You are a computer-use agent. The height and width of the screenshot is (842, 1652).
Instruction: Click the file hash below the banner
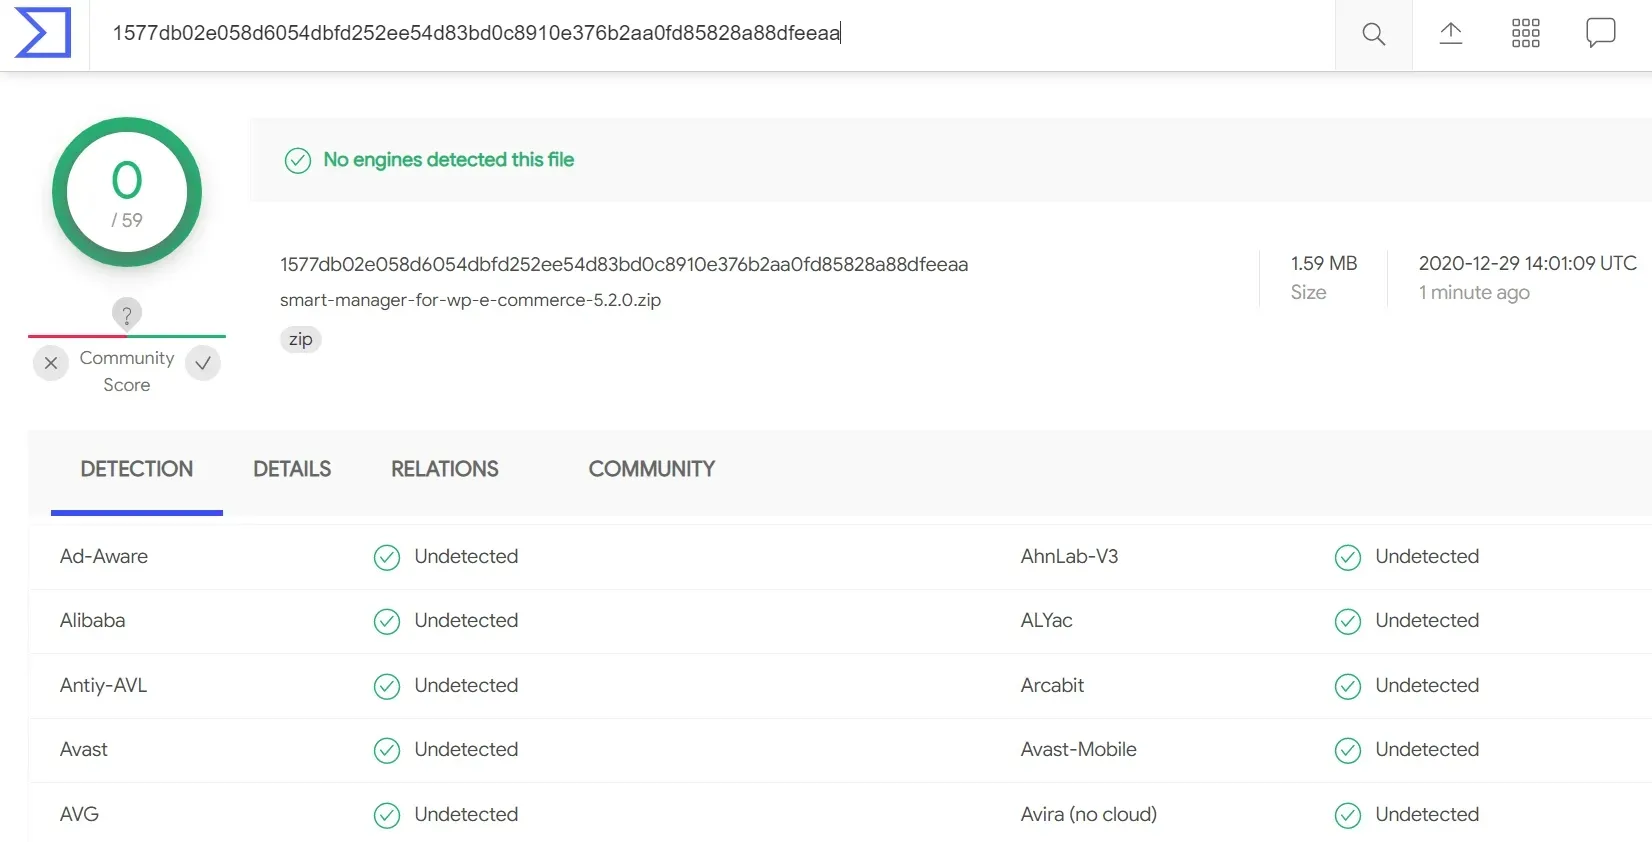coord(624,264)
